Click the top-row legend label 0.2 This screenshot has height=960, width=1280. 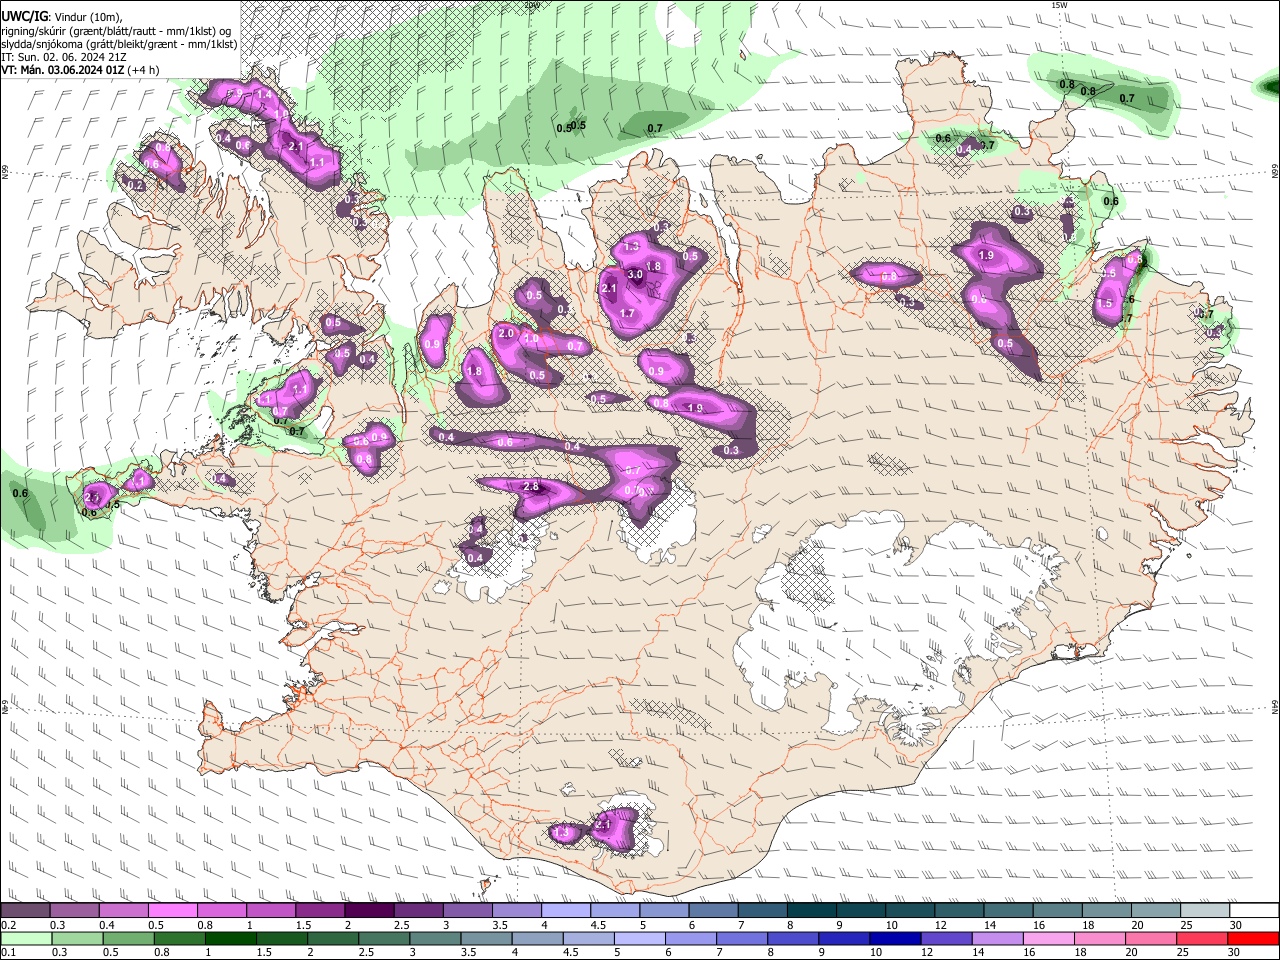[8, 925]
